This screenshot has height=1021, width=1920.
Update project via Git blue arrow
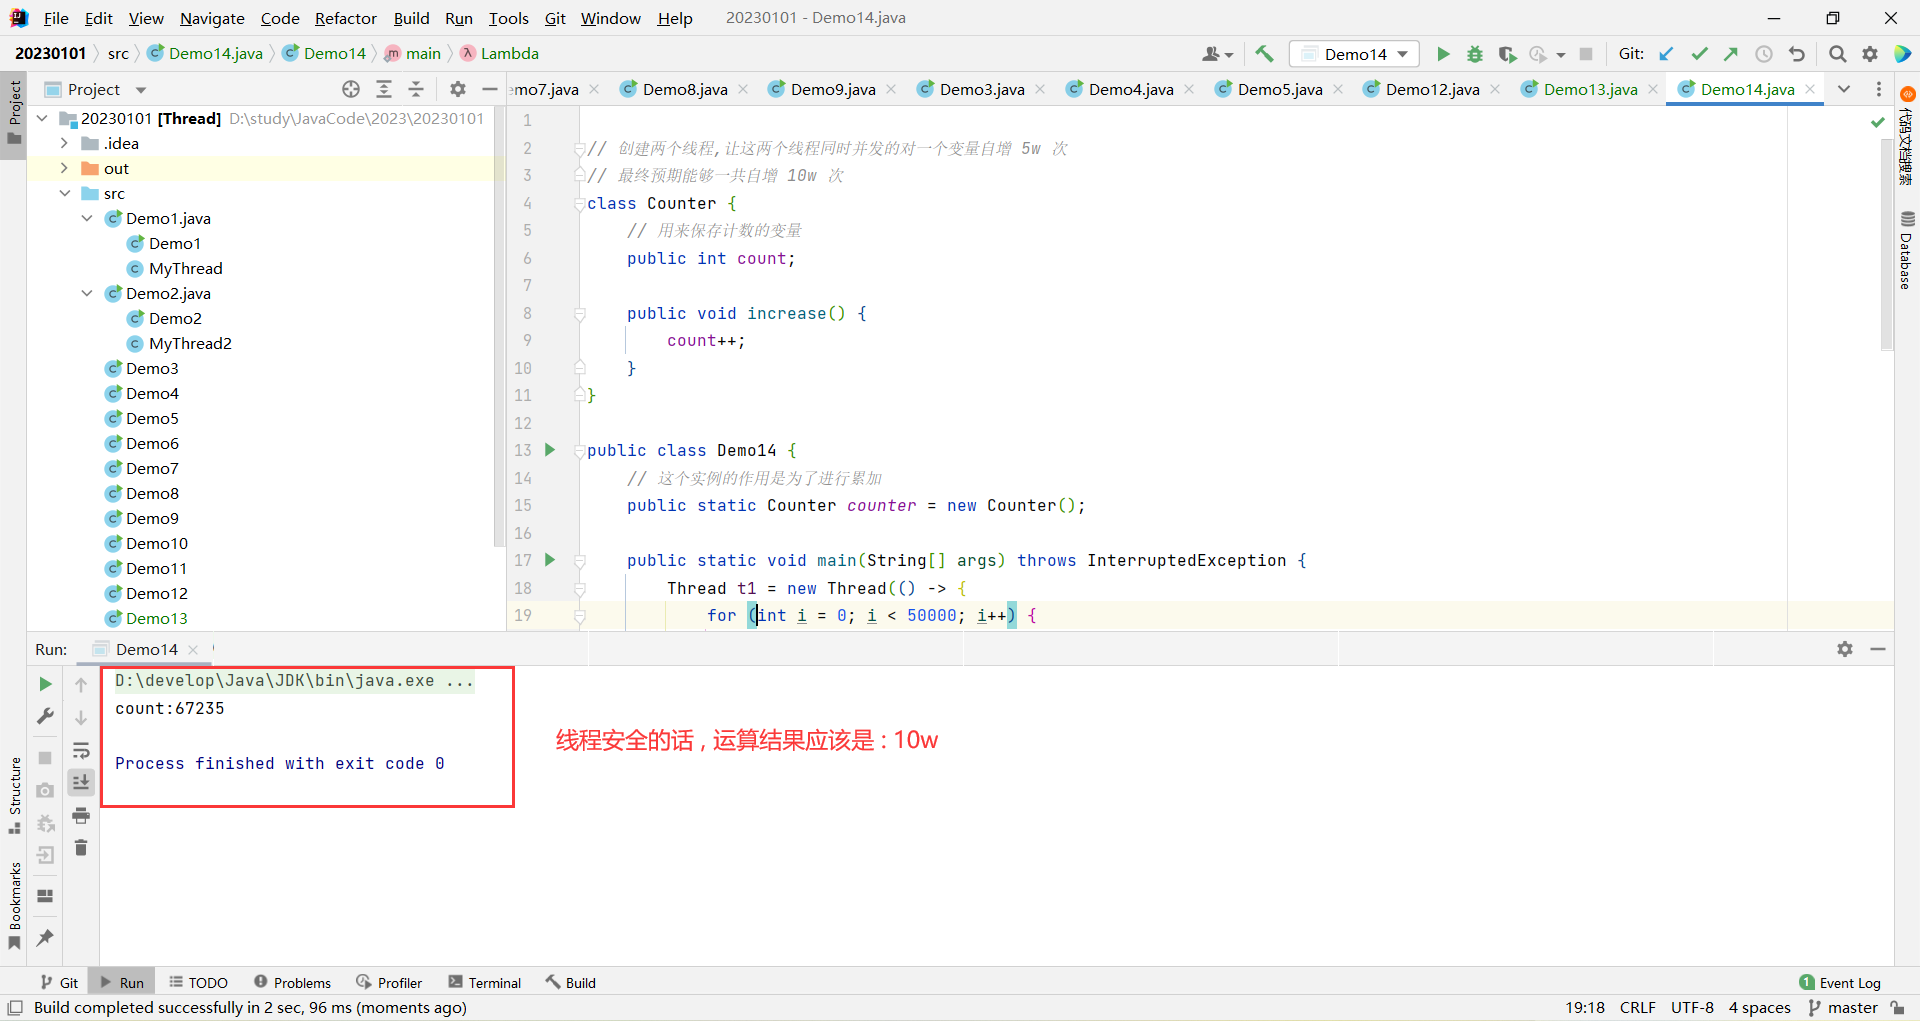coord(1666,54)
